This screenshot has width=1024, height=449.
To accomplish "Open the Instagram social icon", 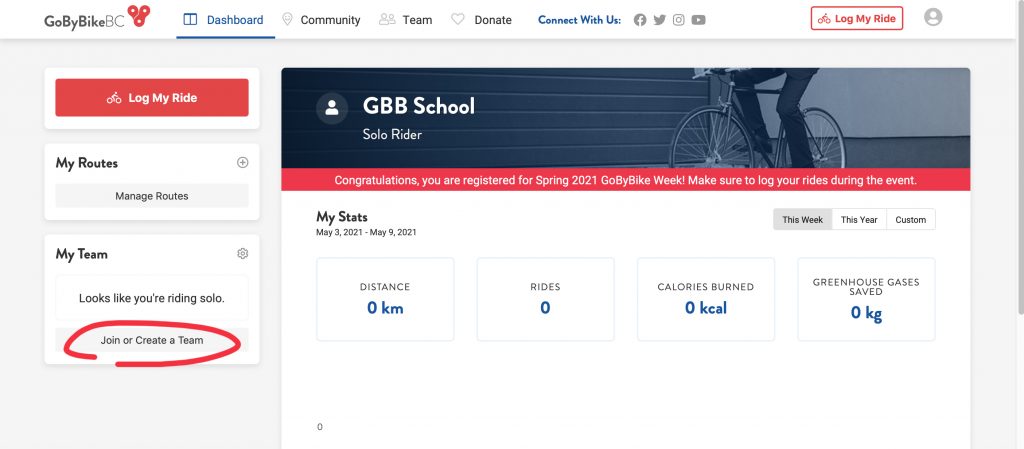I will tap(679, 20).
